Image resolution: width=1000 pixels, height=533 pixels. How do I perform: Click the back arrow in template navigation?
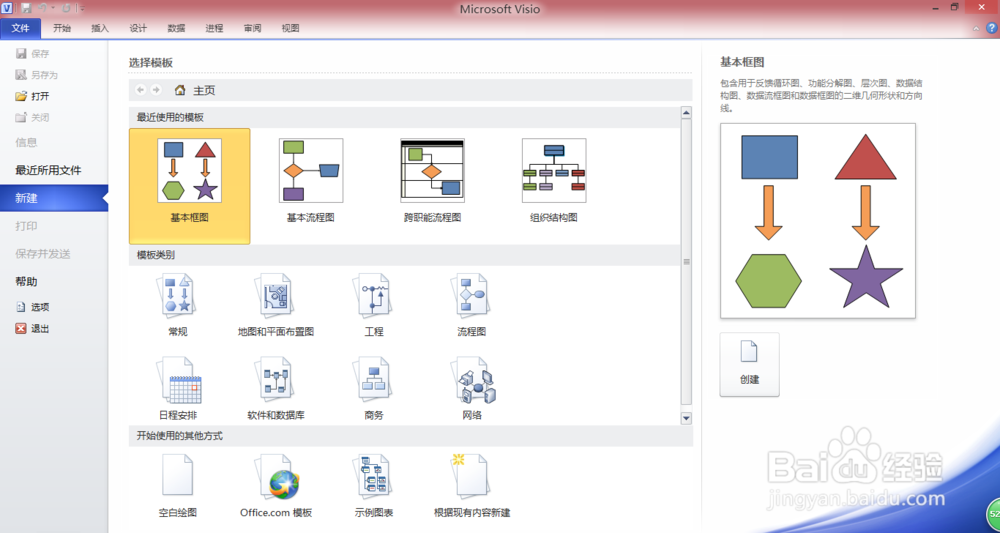[x=141, y=91]
